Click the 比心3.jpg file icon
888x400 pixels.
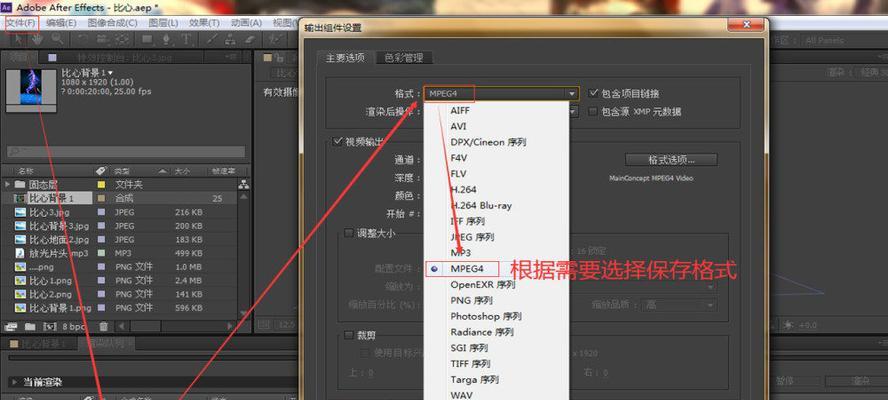(x=20, y=212)
